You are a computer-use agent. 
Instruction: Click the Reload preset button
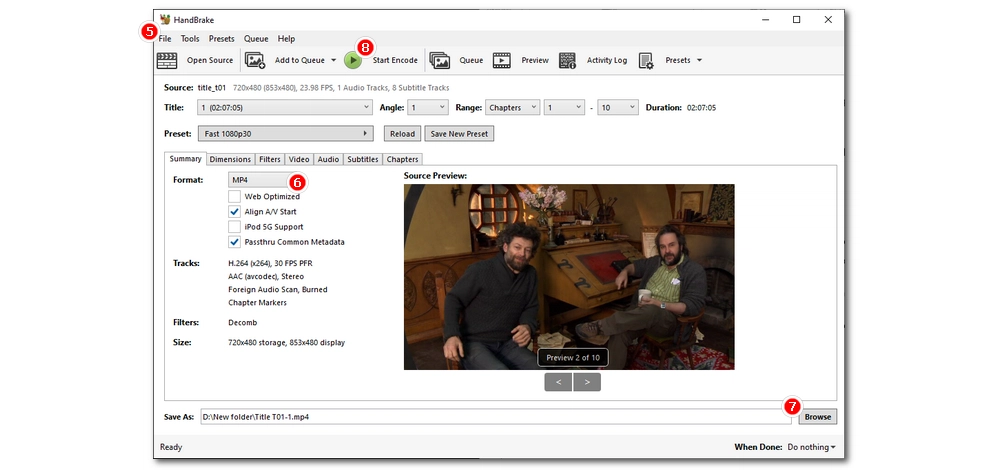click(402, 134)
